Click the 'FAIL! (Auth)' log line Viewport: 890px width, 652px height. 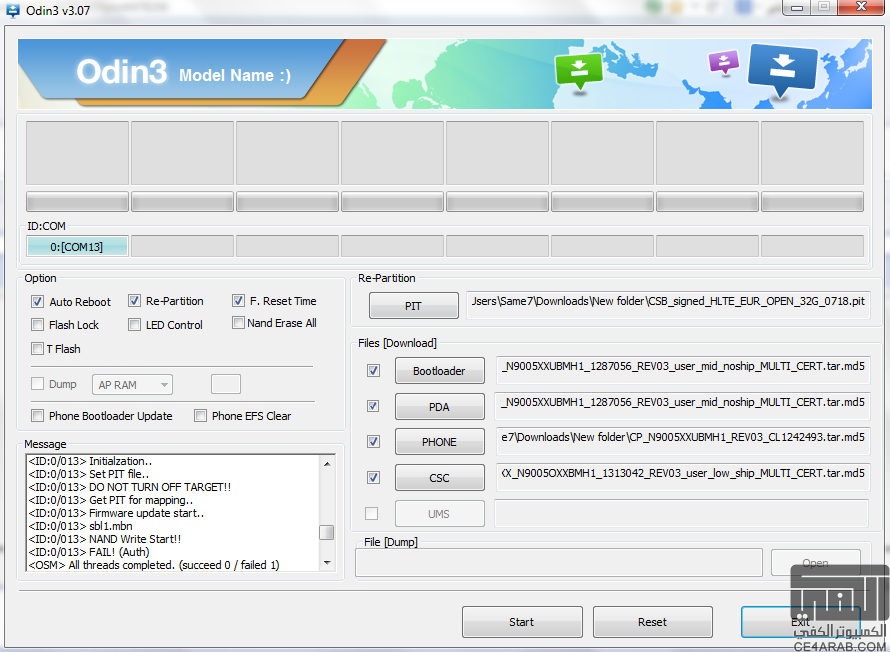click(x=89, y=552)
